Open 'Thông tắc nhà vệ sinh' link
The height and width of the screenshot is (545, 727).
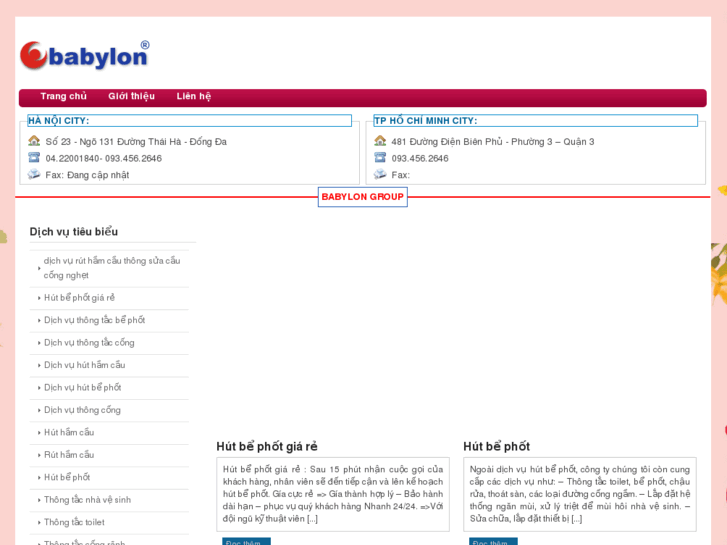click(87, 500)
